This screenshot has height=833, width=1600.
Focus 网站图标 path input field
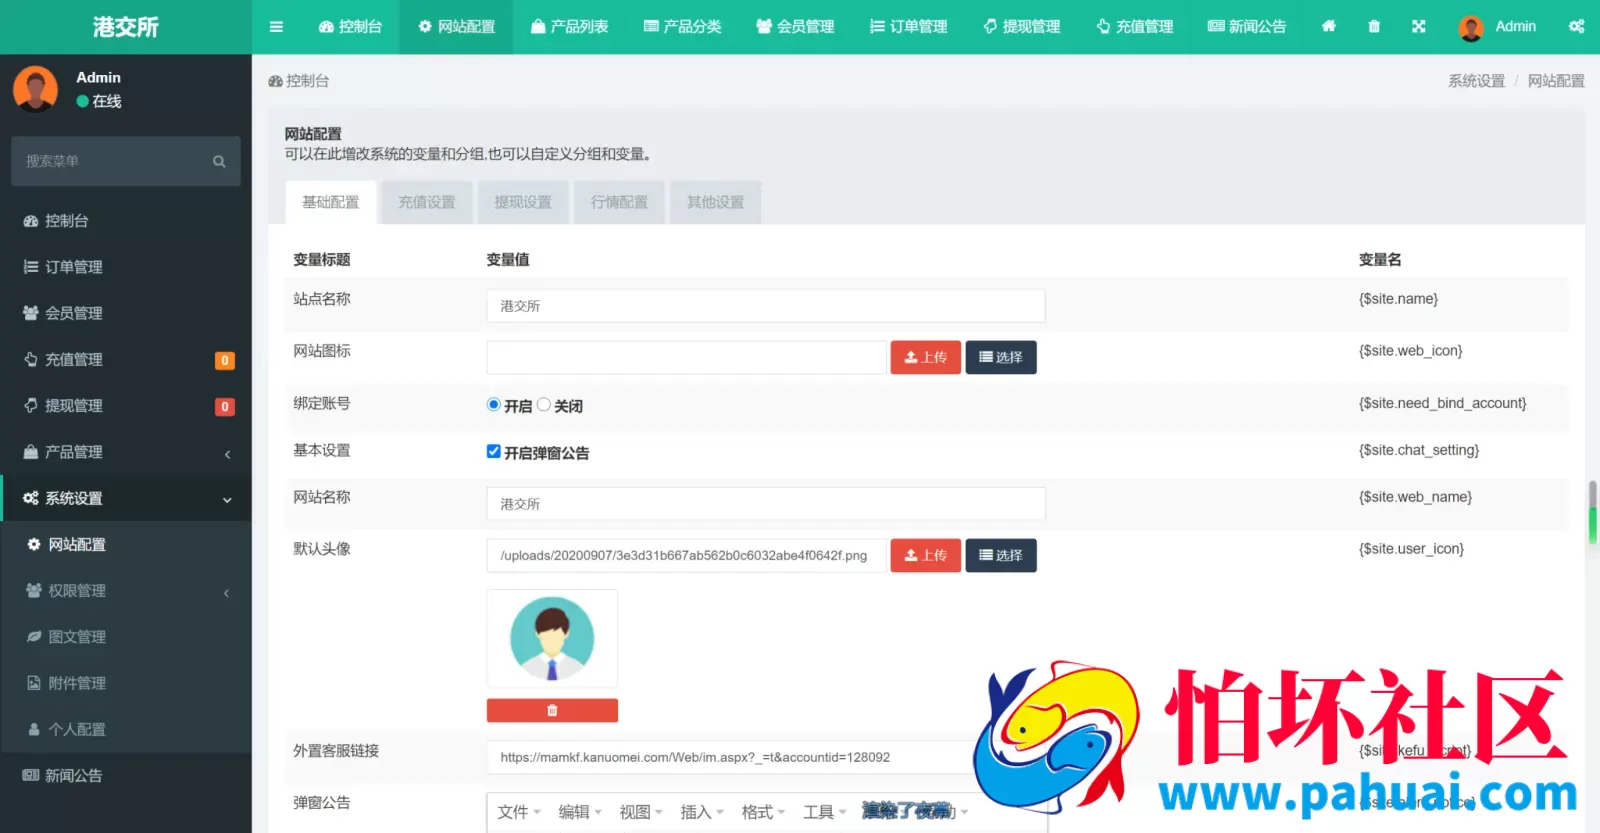tap(687, 357)
